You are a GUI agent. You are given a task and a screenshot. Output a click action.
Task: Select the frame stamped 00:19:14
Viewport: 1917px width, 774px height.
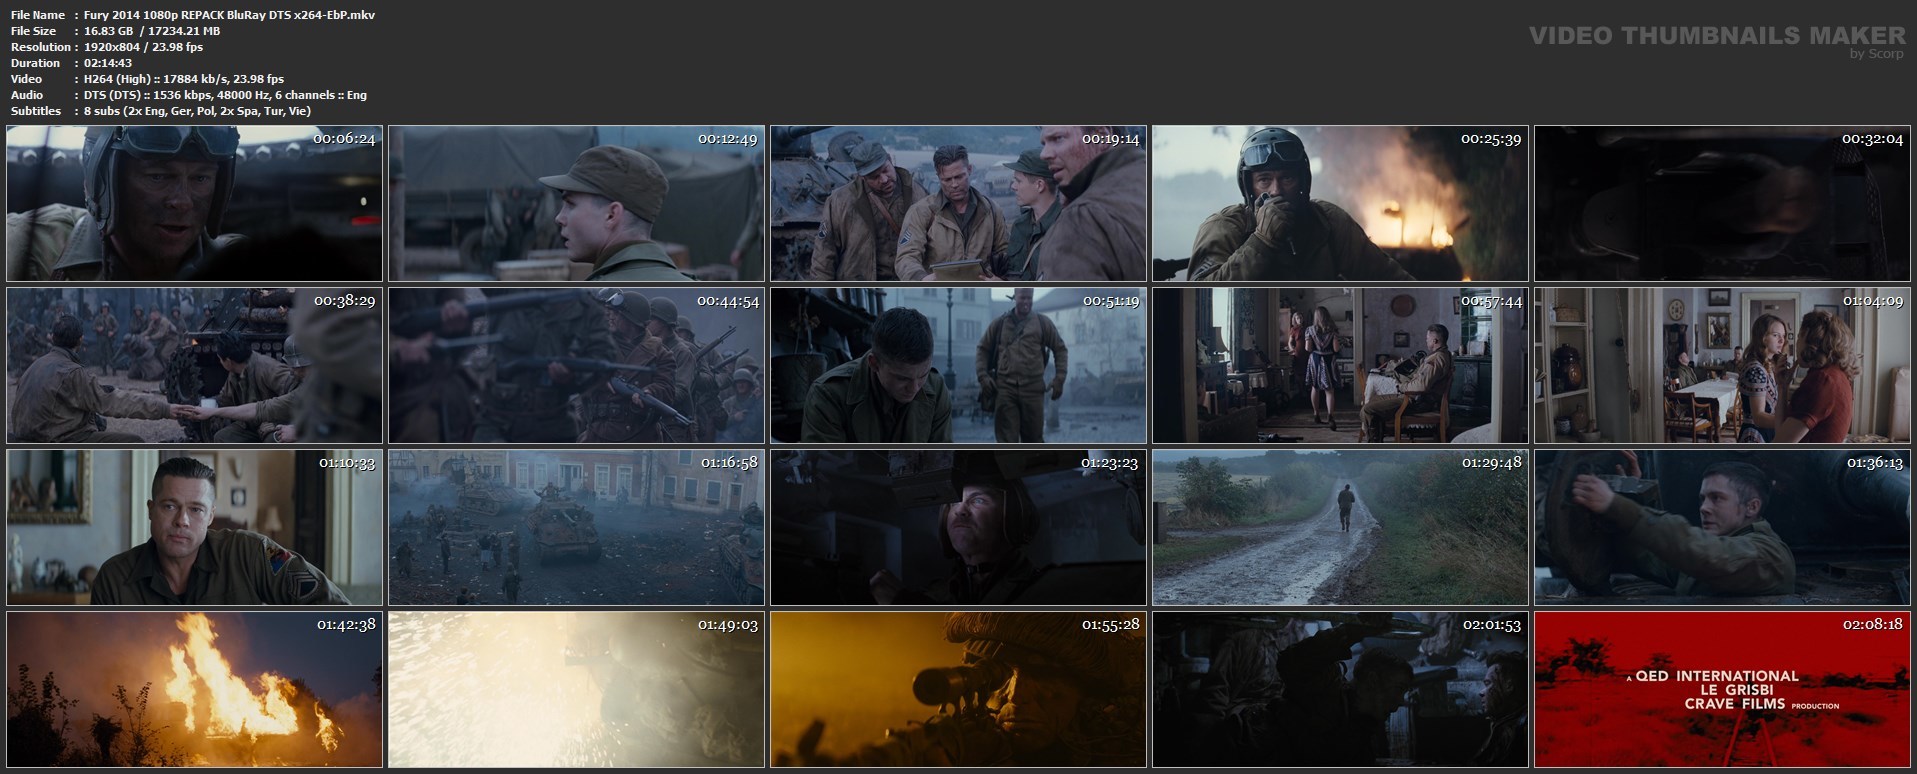958,203
